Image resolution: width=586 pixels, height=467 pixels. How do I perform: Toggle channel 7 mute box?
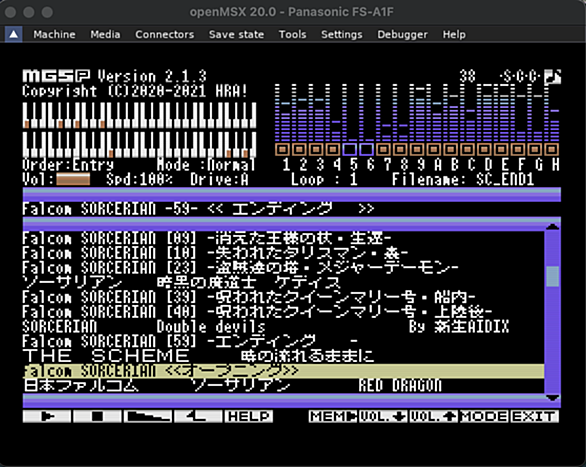click(384, 149)
